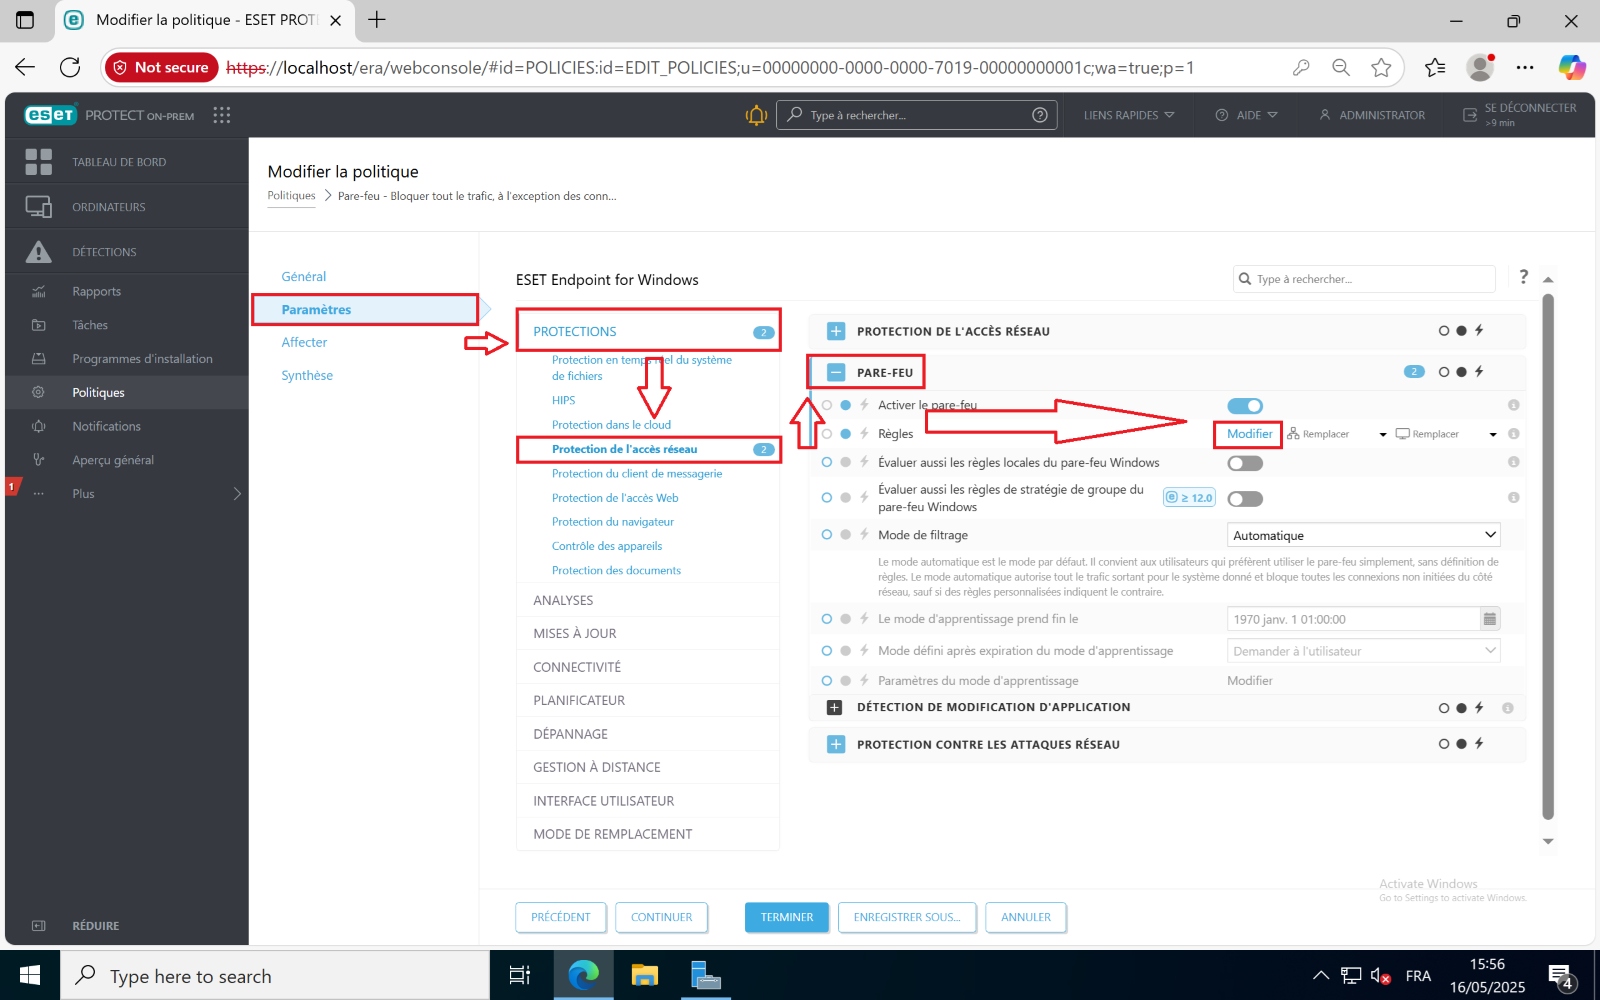Select apply dot for Règles row
Viewport: 1600px width, 1000px height.
tap(846, 434)
